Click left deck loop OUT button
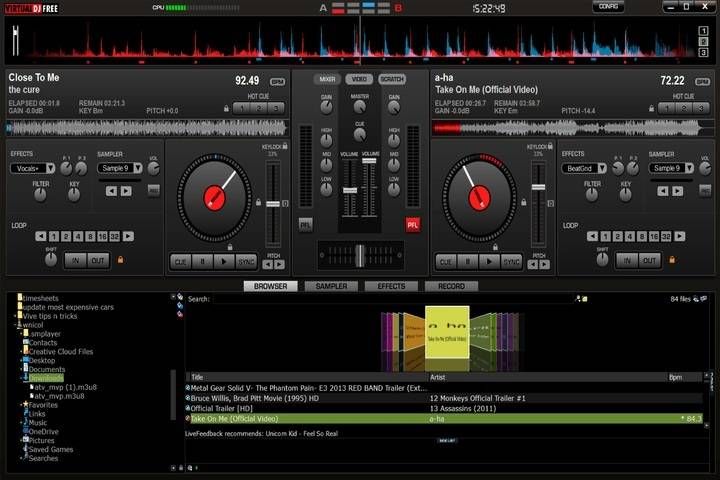Screen dimensions: 720x480 click(98, 261)
